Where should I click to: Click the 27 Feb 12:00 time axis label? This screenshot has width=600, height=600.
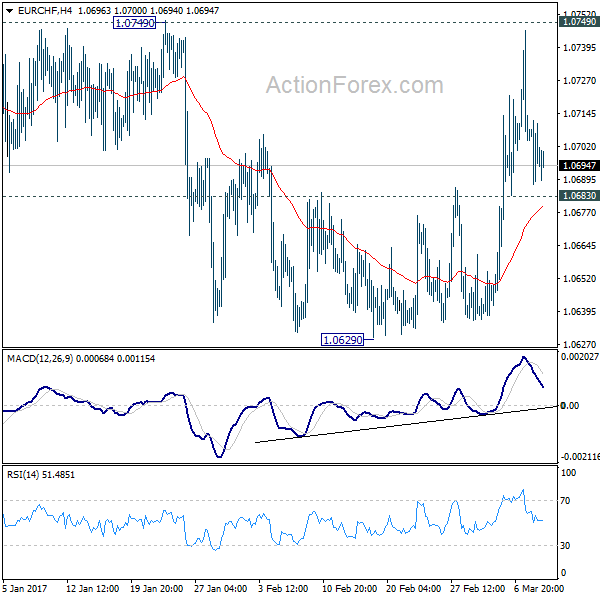point(478,589)
